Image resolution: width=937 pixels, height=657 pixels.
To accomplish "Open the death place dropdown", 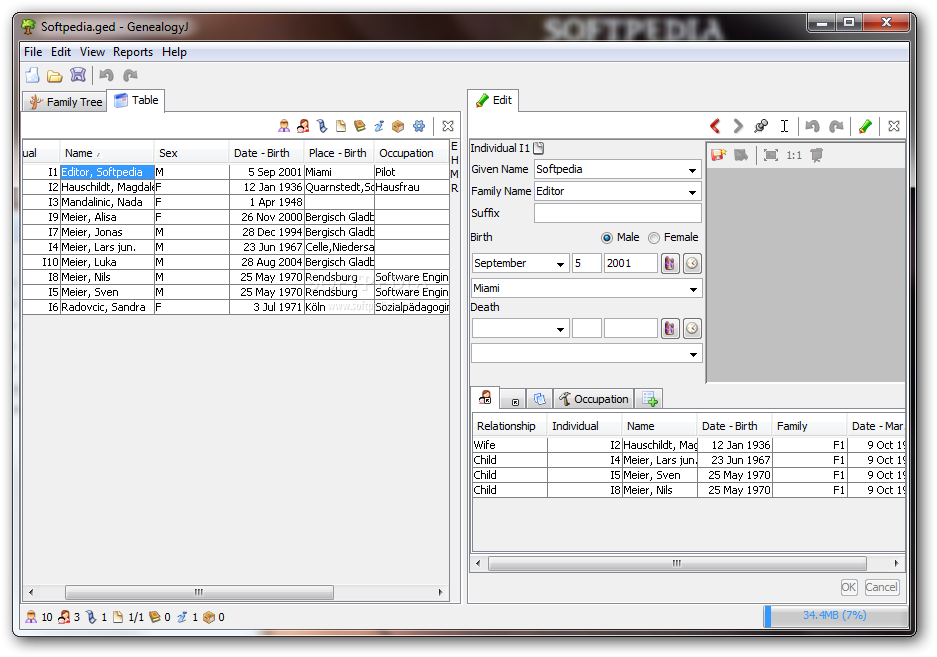I will [x=693, y=355].
